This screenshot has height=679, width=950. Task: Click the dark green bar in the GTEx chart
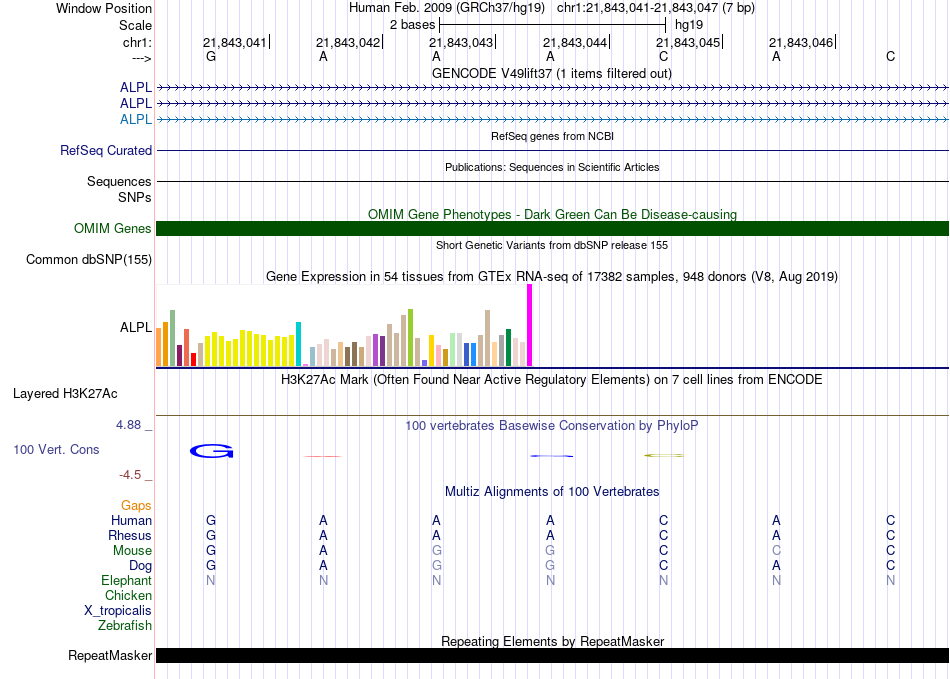(509, 348)
